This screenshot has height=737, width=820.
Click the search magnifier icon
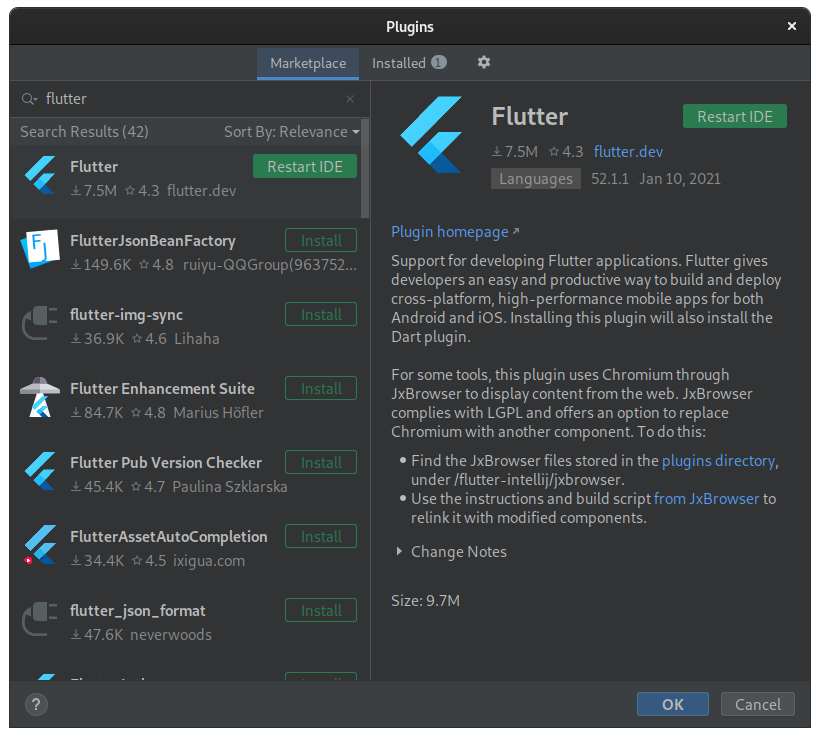[x=29, y=99]
